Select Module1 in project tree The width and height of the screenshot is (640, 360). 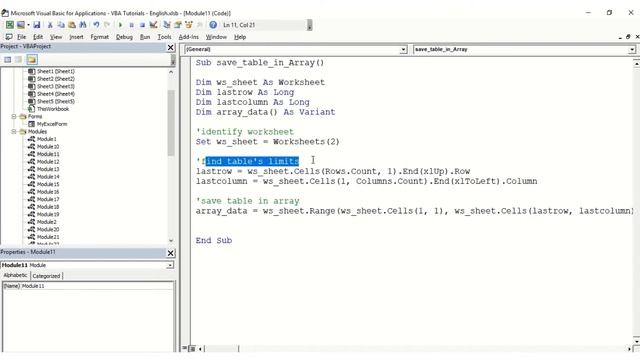coord(47,139)
